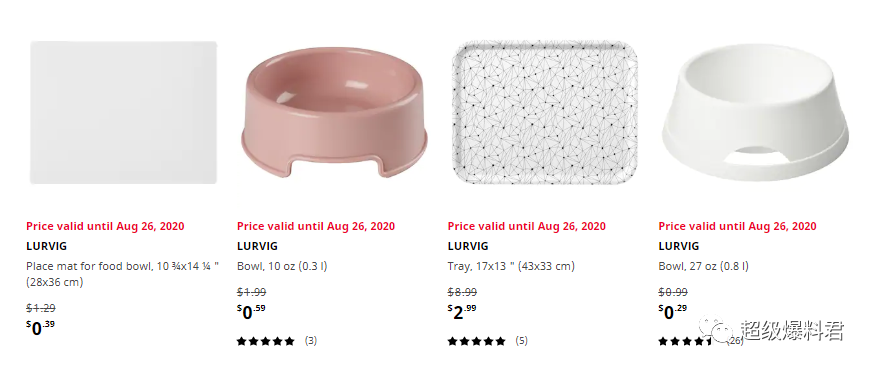Click the five-star rating under the tray

pyautogui.click(x=477, y=341)
